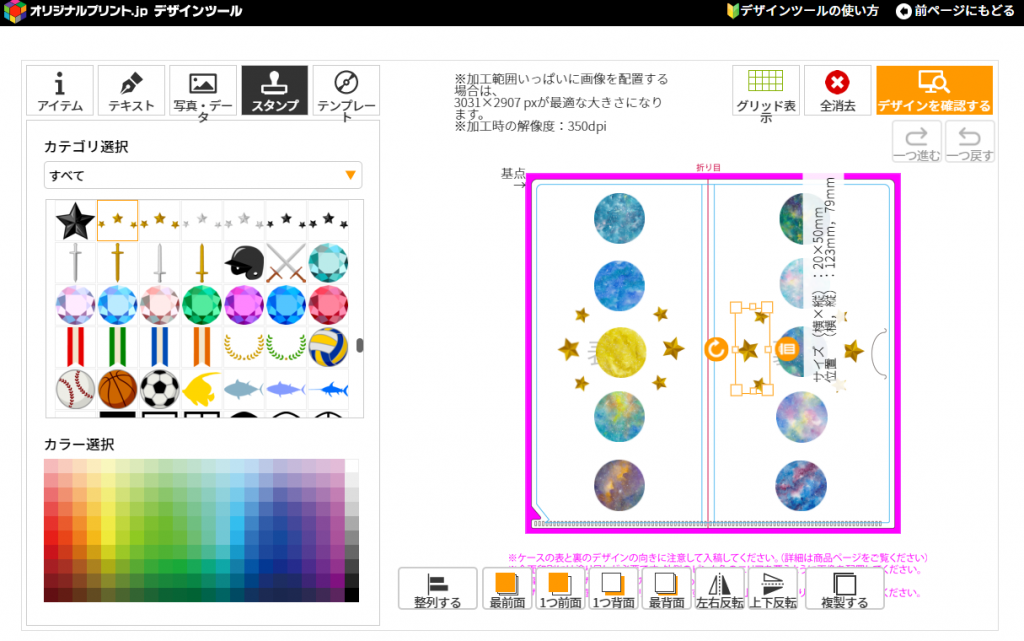The image size is (1024, 641).
Task: Select the black stars arc stamp at row end
Action: click(x=328, y=221)
